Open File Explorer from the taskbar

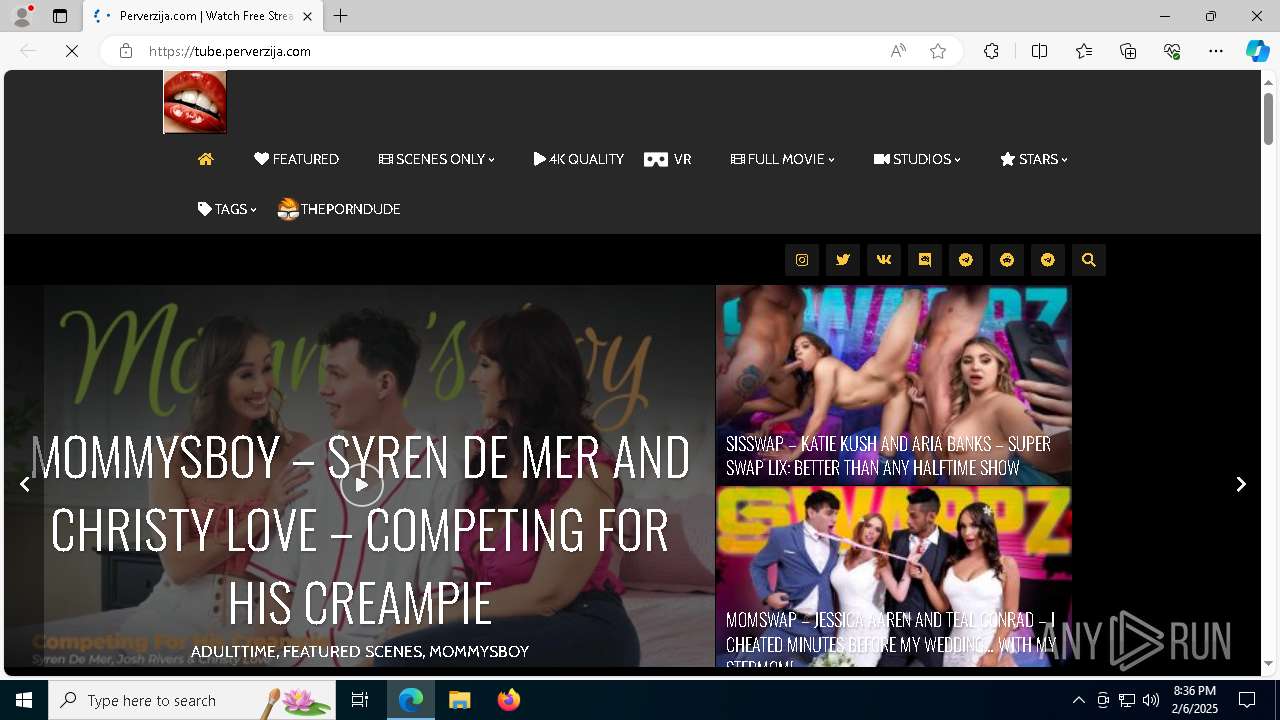[x=460, y=700]
